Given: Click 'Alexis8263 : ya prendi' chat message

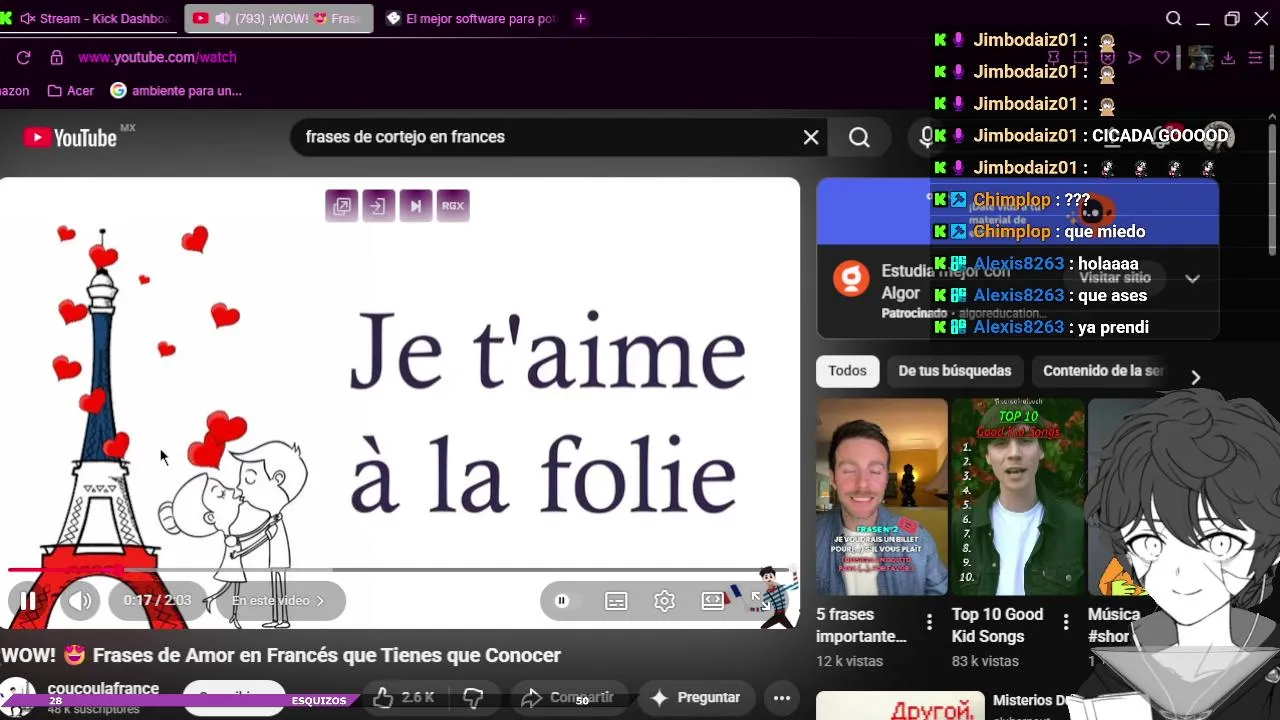Looking at the screenshot, I should pyautogui.click(x=1041, y=328).
